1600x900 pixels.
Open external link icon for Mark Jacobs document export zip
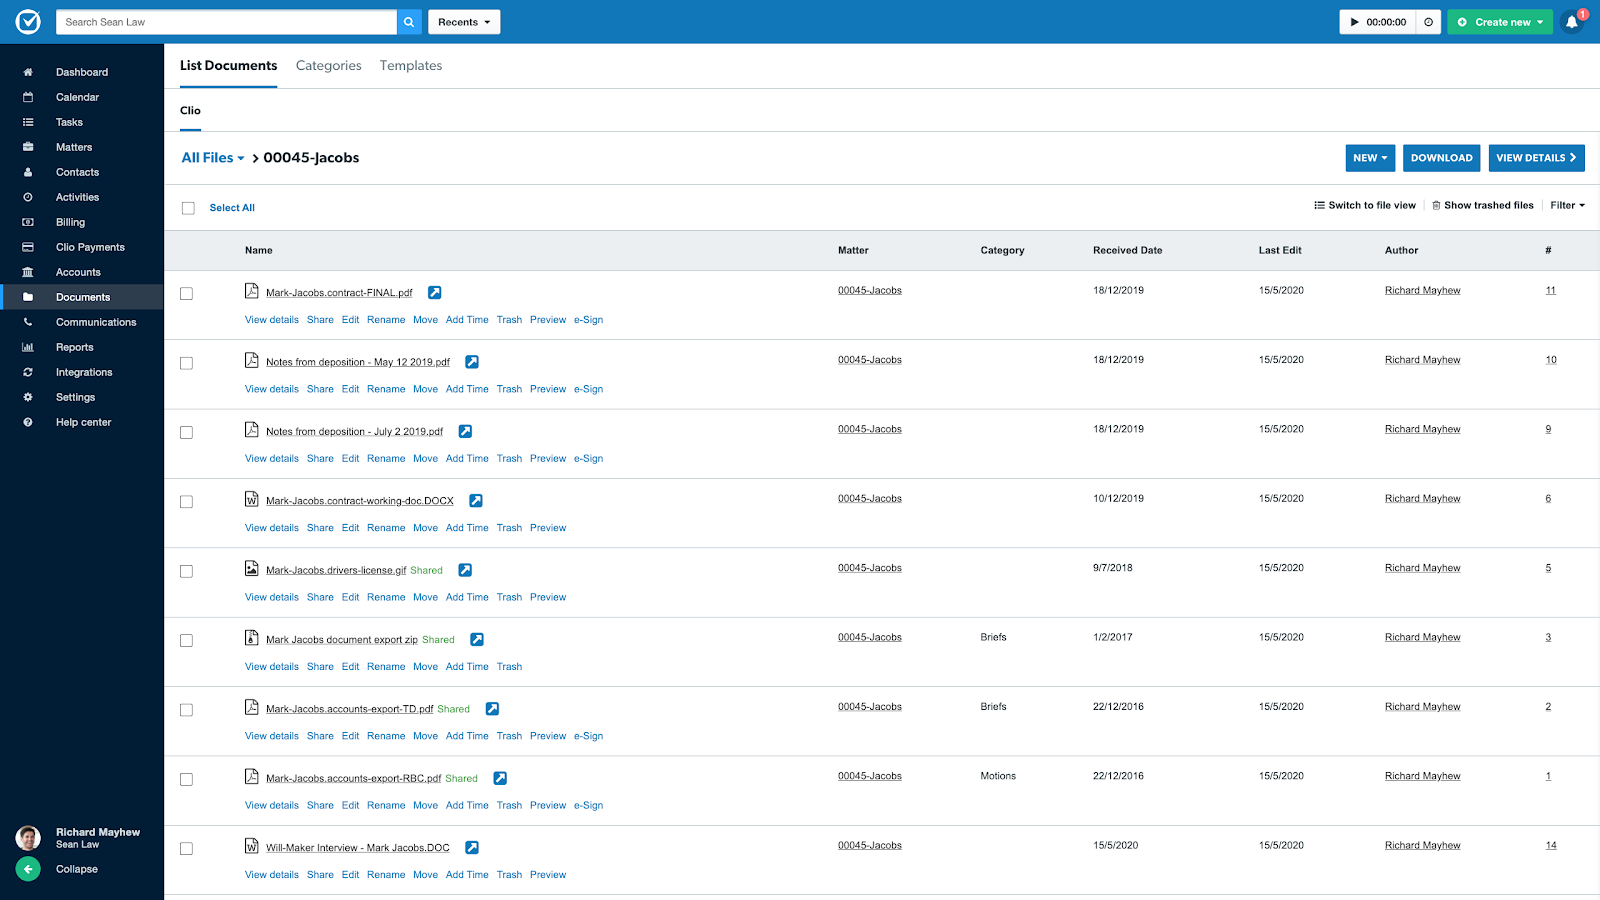(477, 640)
